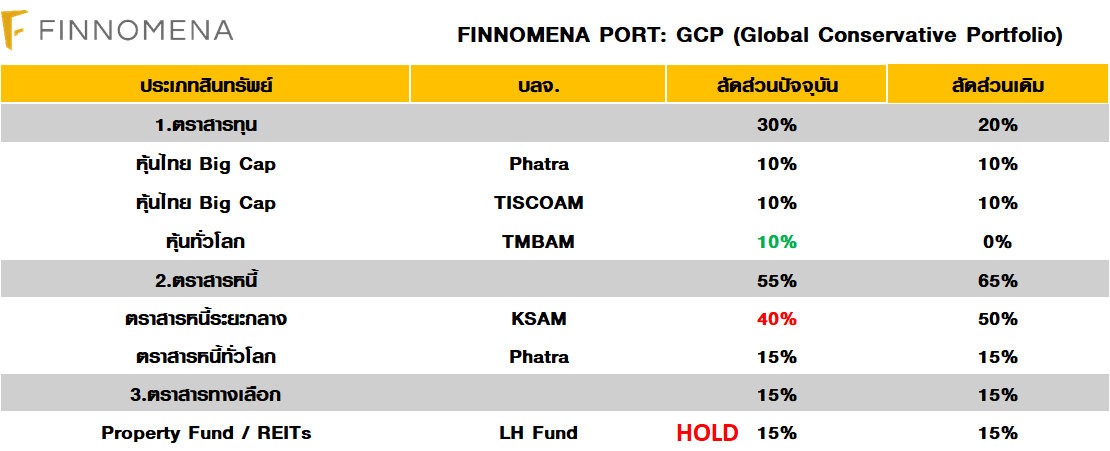Select the 3.ตราสารทางเลือก category row
This screenshot has height=451, width=1110.
tap(206, 395)
